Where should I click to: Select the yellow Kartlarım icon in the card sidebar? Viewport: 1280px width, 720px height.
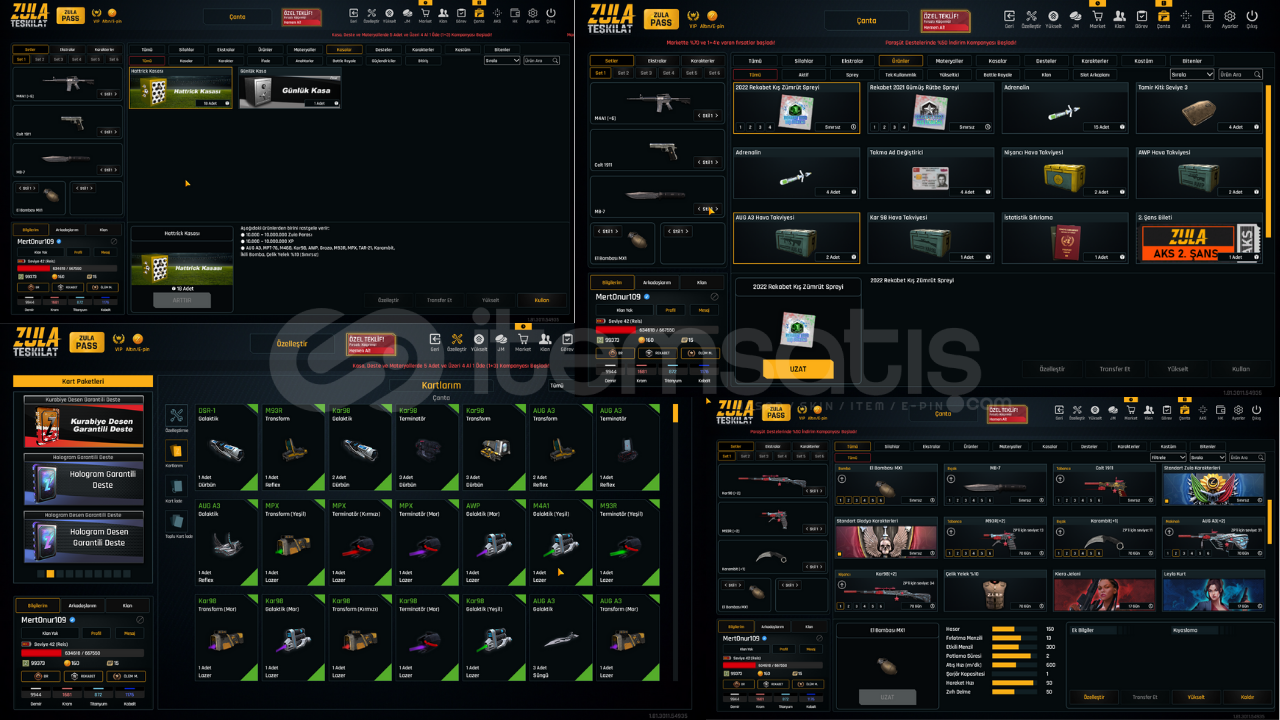point(176,452)
